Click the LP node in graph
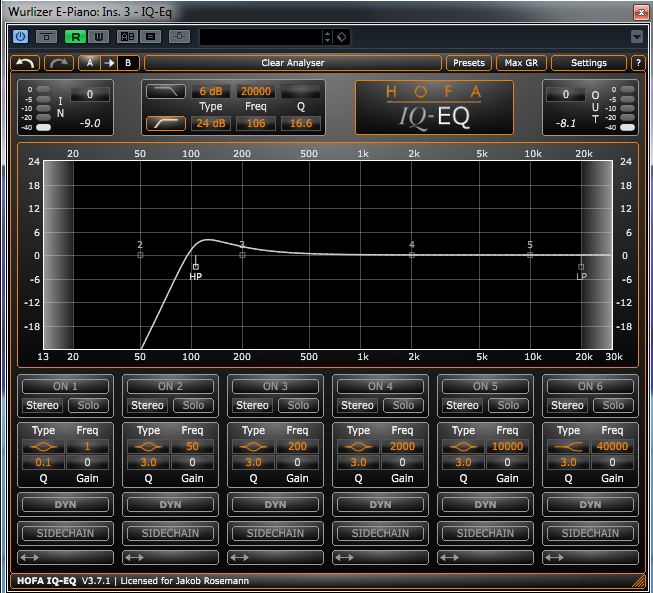This screenshot has width=653, height=593. tap(581, 267)
